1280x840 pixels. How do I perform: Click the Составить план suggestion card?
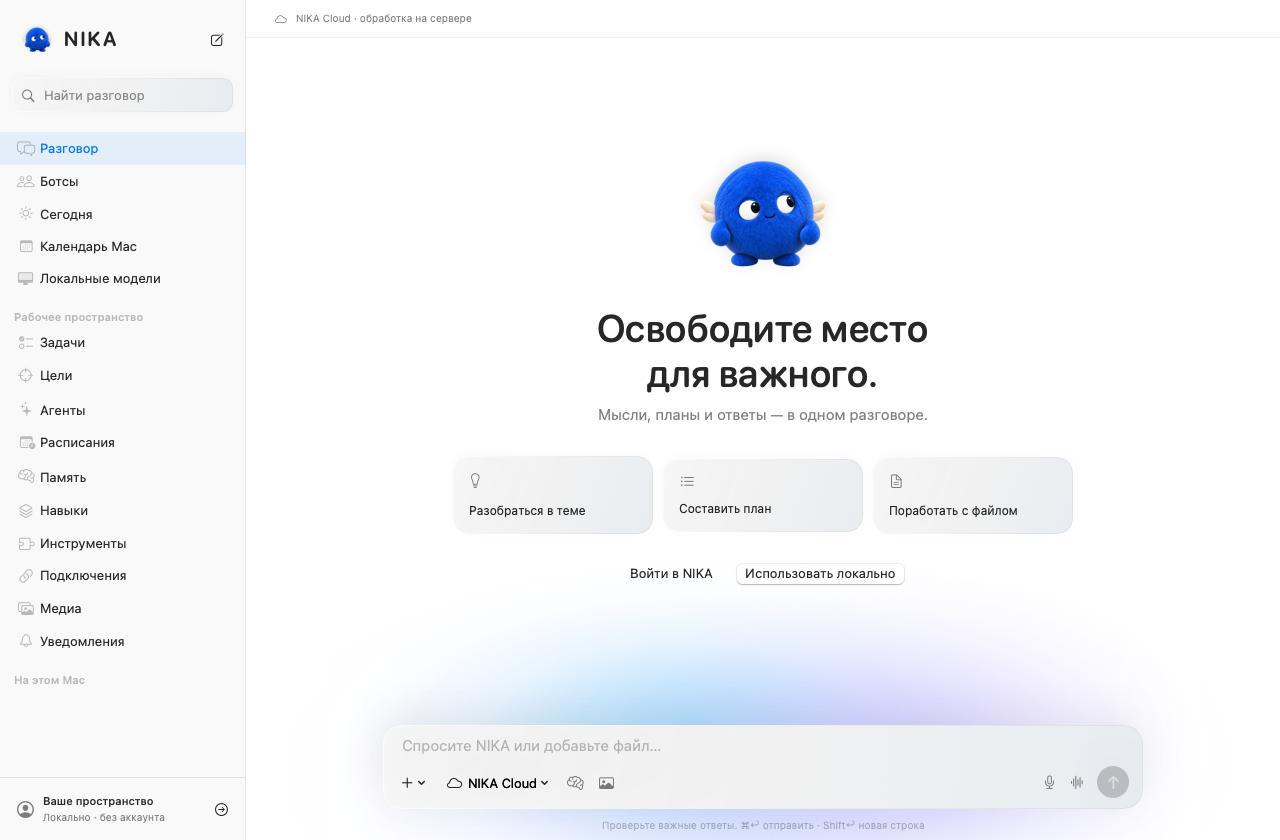point(763,495)
